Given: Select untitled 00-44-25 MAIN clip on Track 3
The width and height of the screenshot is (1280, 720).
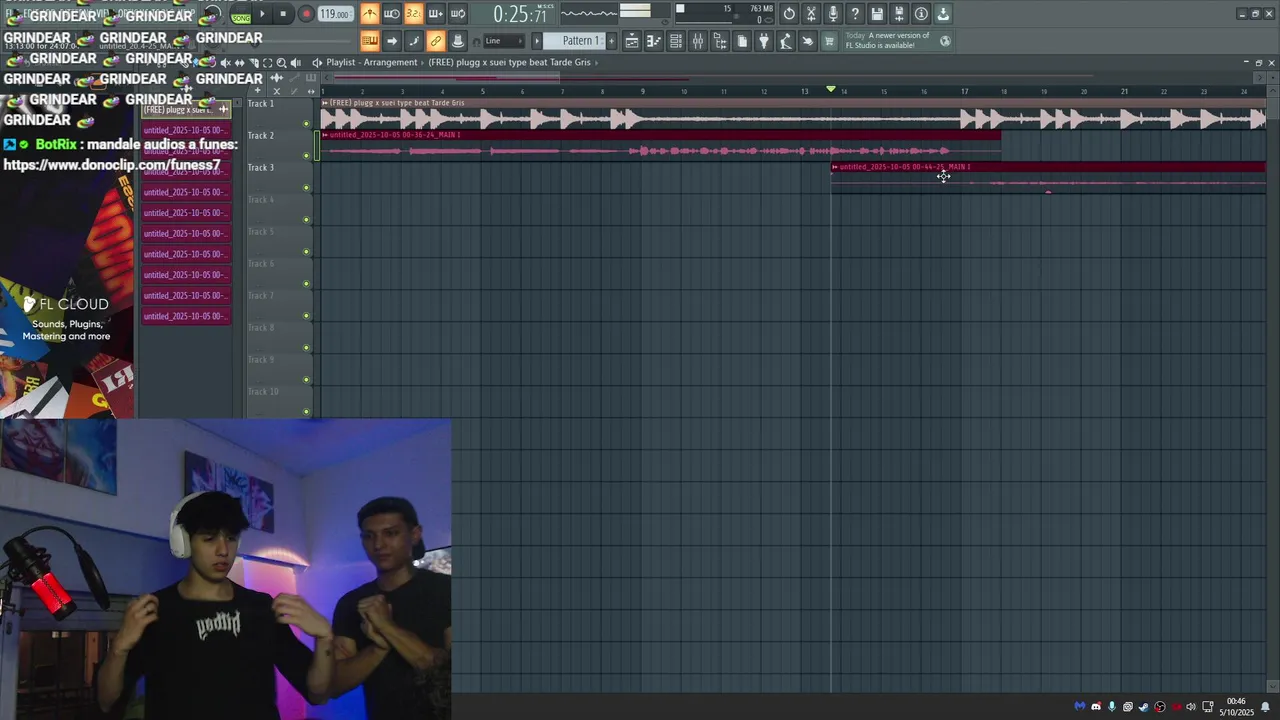Looking at the screenshot, I should tap(1048, 178).
